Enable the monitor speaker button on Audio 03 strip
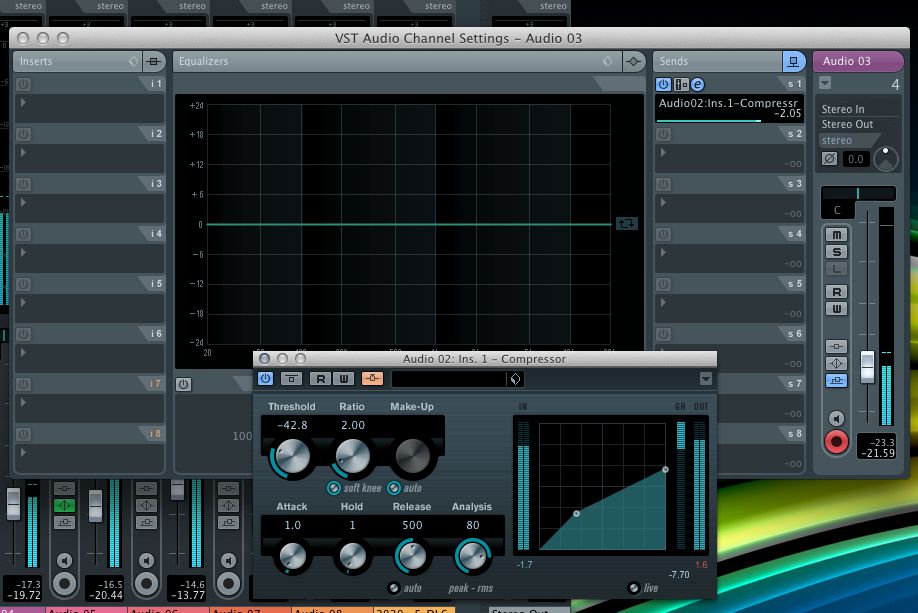 (836, 418)
